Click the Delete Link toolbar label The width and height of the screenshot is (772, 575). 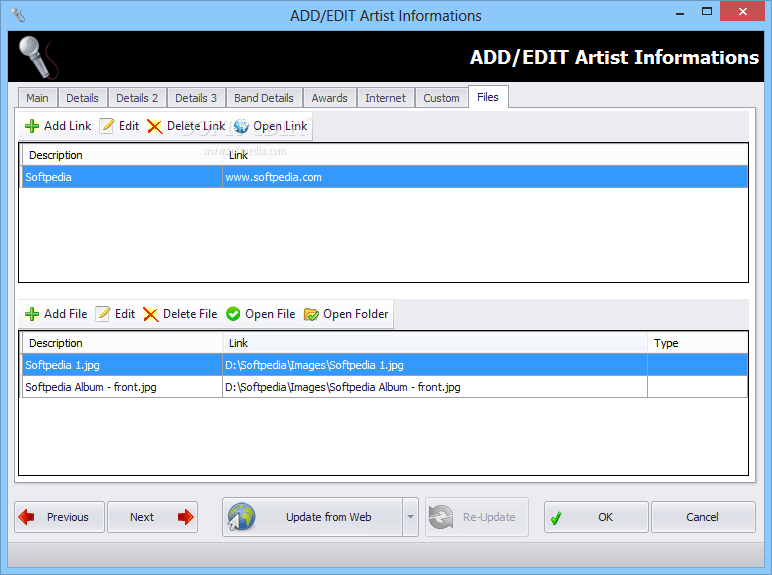pyautogui.click(x=196, y=126)
